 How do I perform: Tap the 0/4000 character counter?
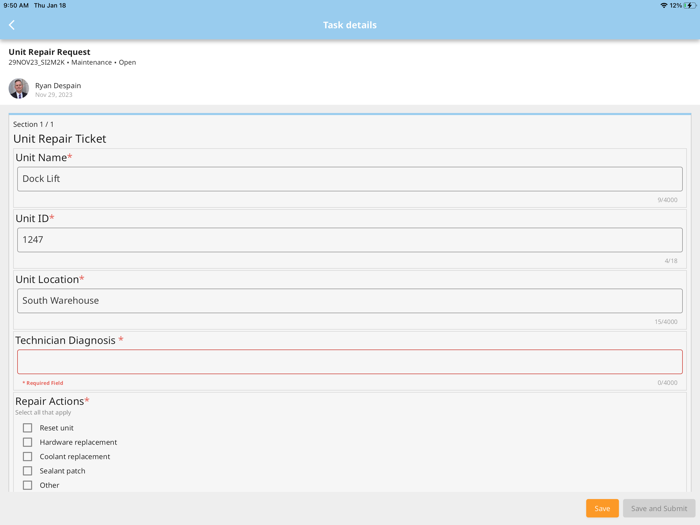(x=667, y=383)
